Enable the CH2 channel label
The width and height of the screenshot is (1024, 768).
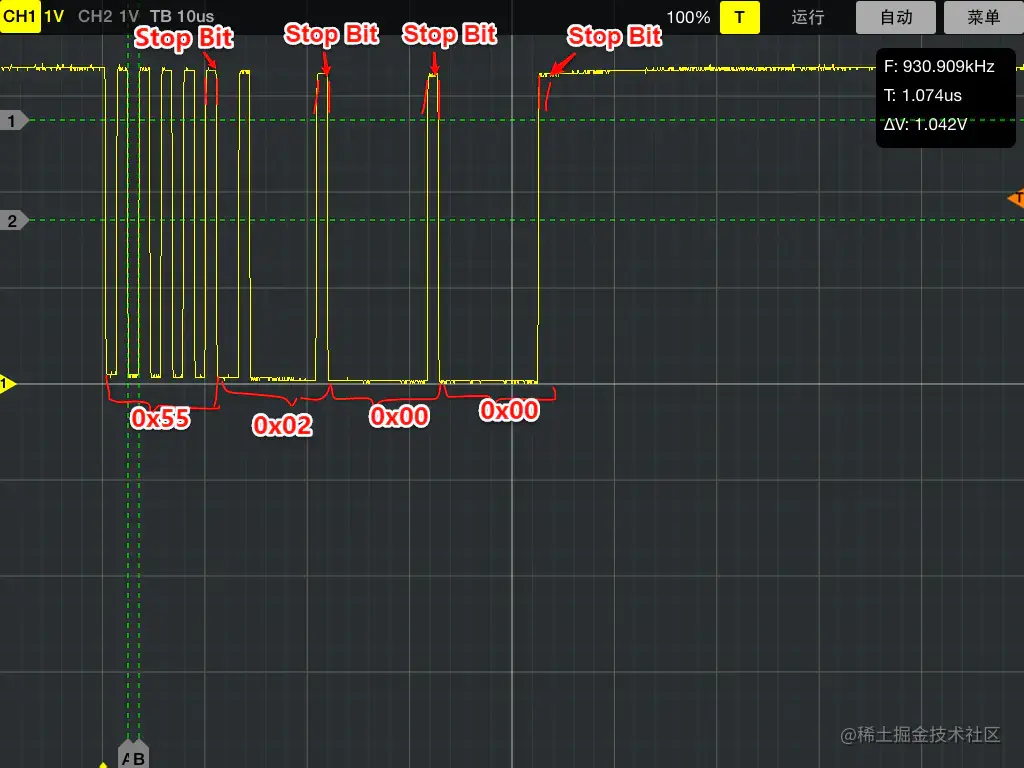point(95,16)
